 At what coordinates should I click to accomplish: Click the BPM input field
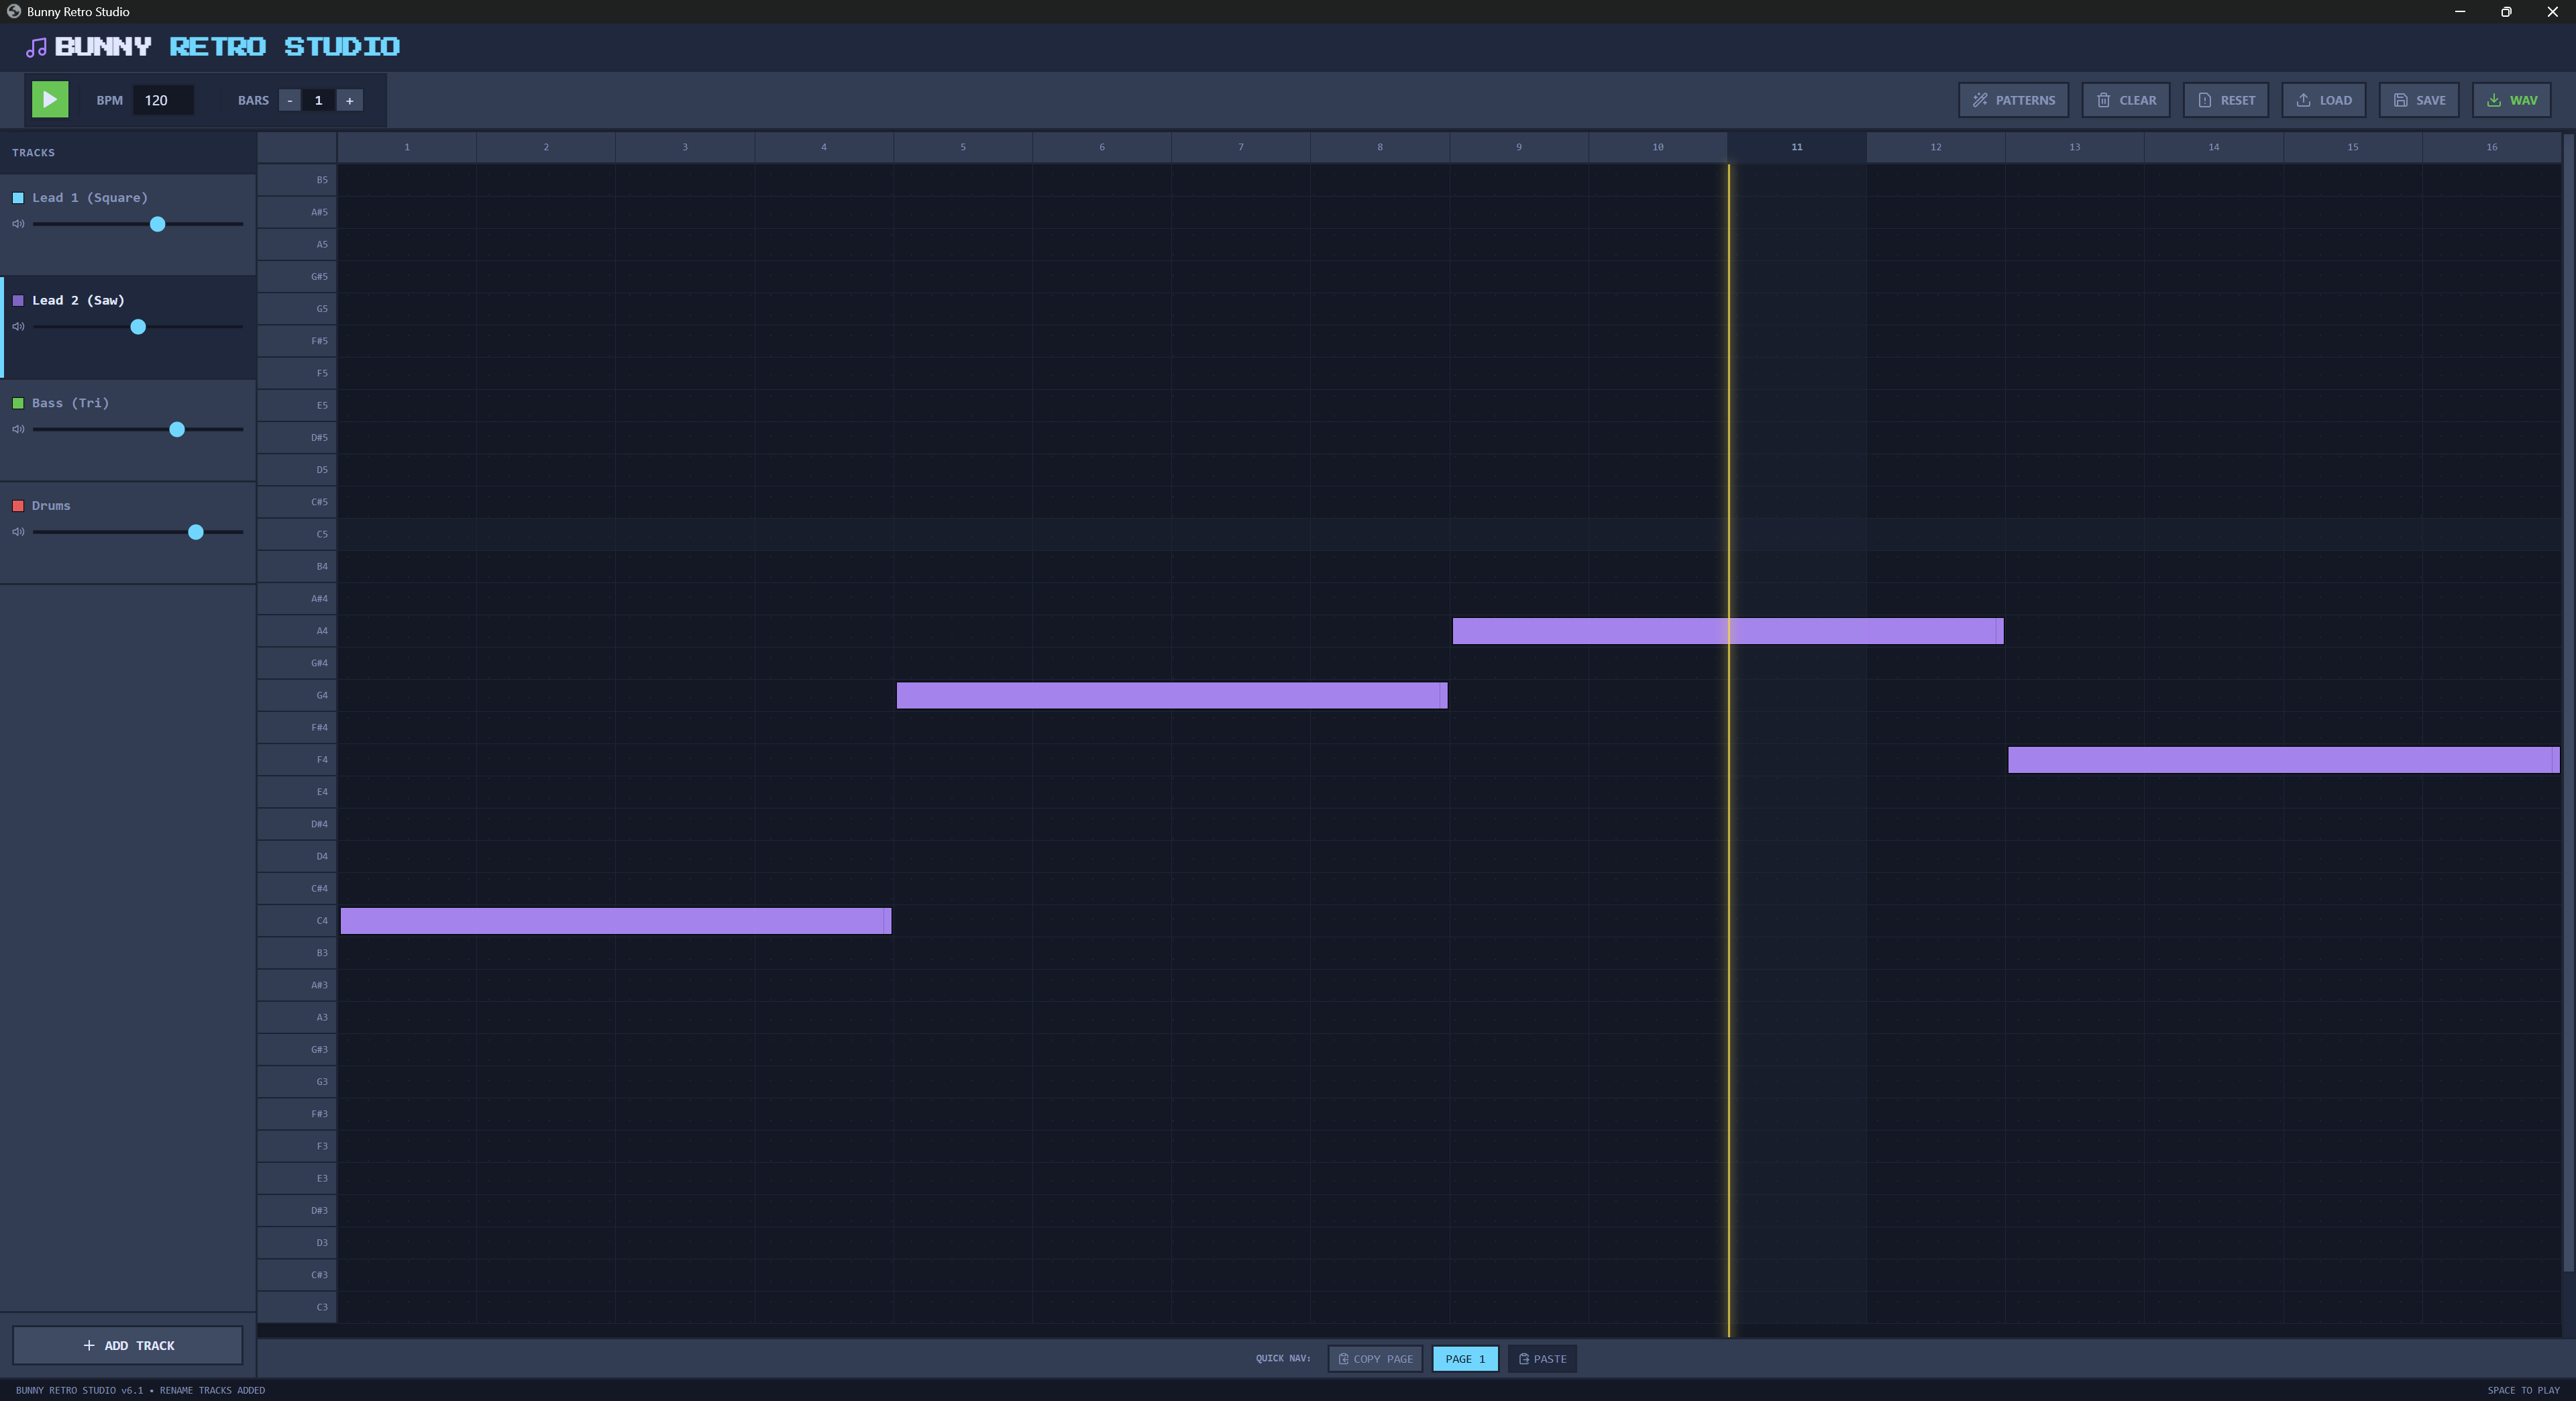point(163,100)
